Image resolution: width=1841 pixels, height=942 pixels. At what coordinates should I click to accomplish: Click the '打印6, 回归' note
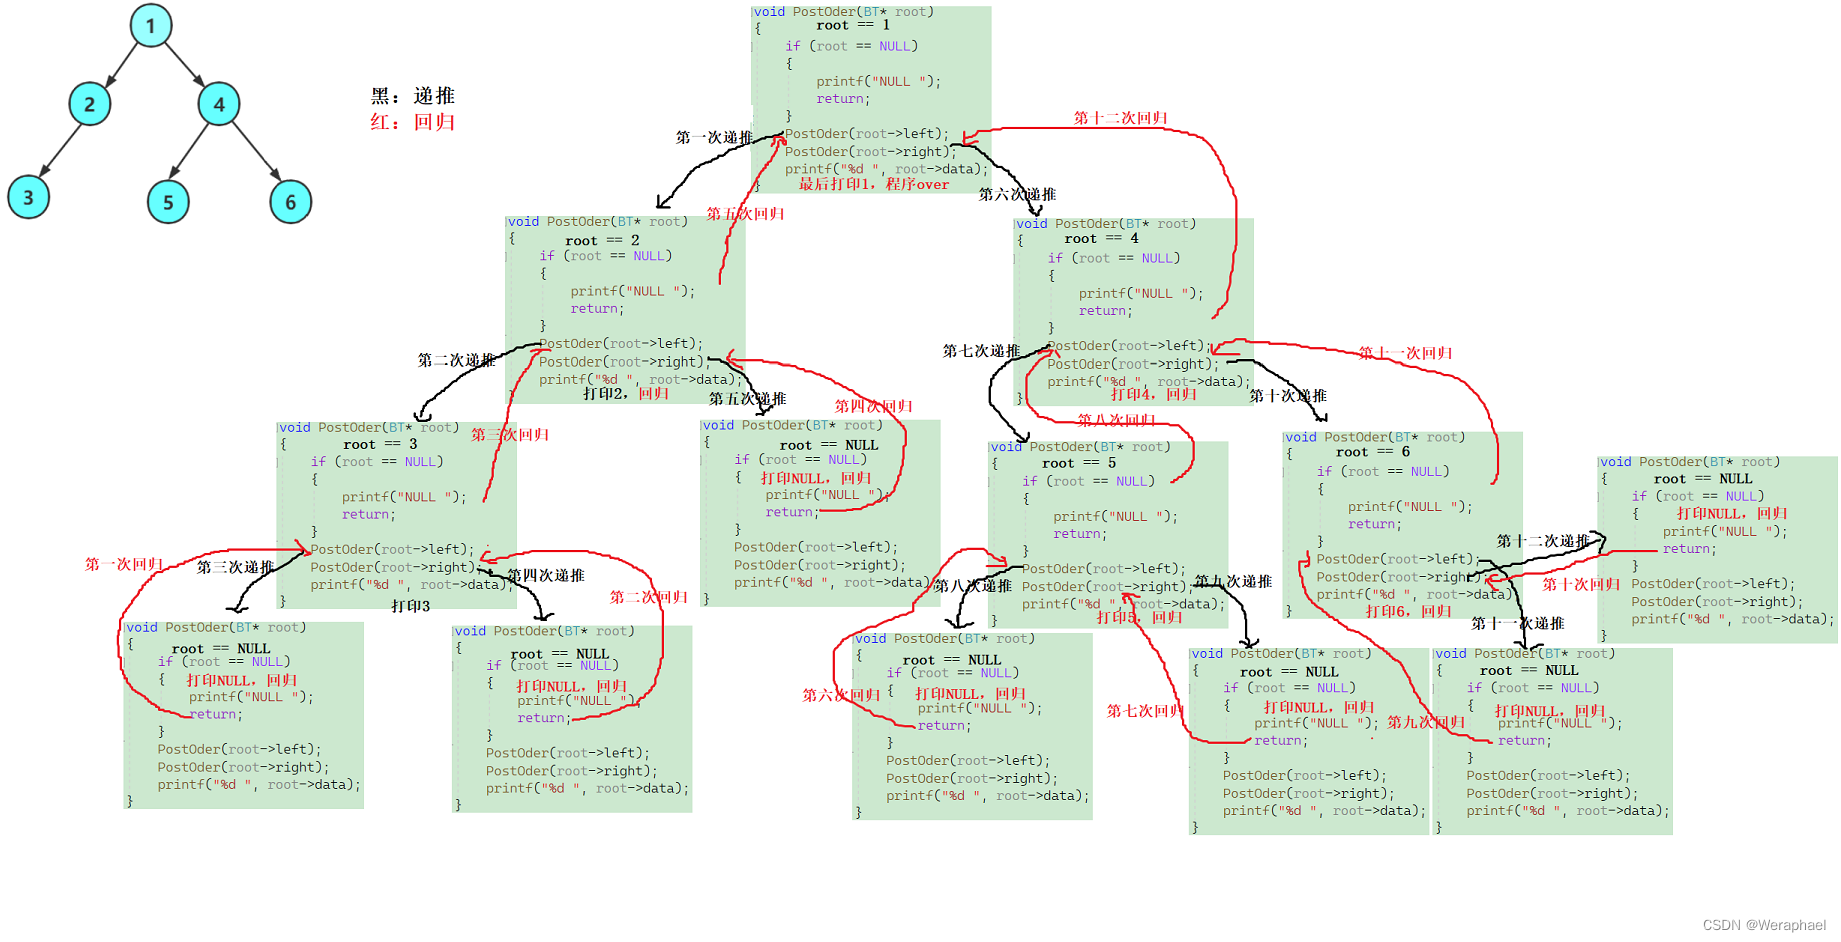(1409, 611)
